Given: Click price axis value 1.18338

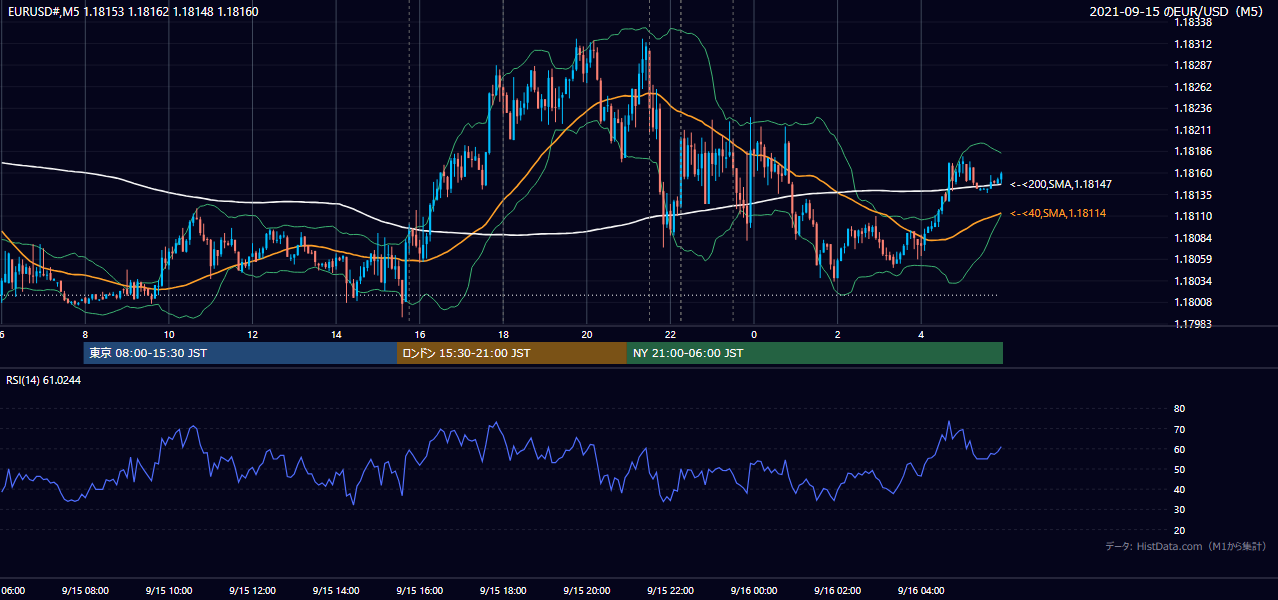Looking at the screenshot, I should 1194,22.
